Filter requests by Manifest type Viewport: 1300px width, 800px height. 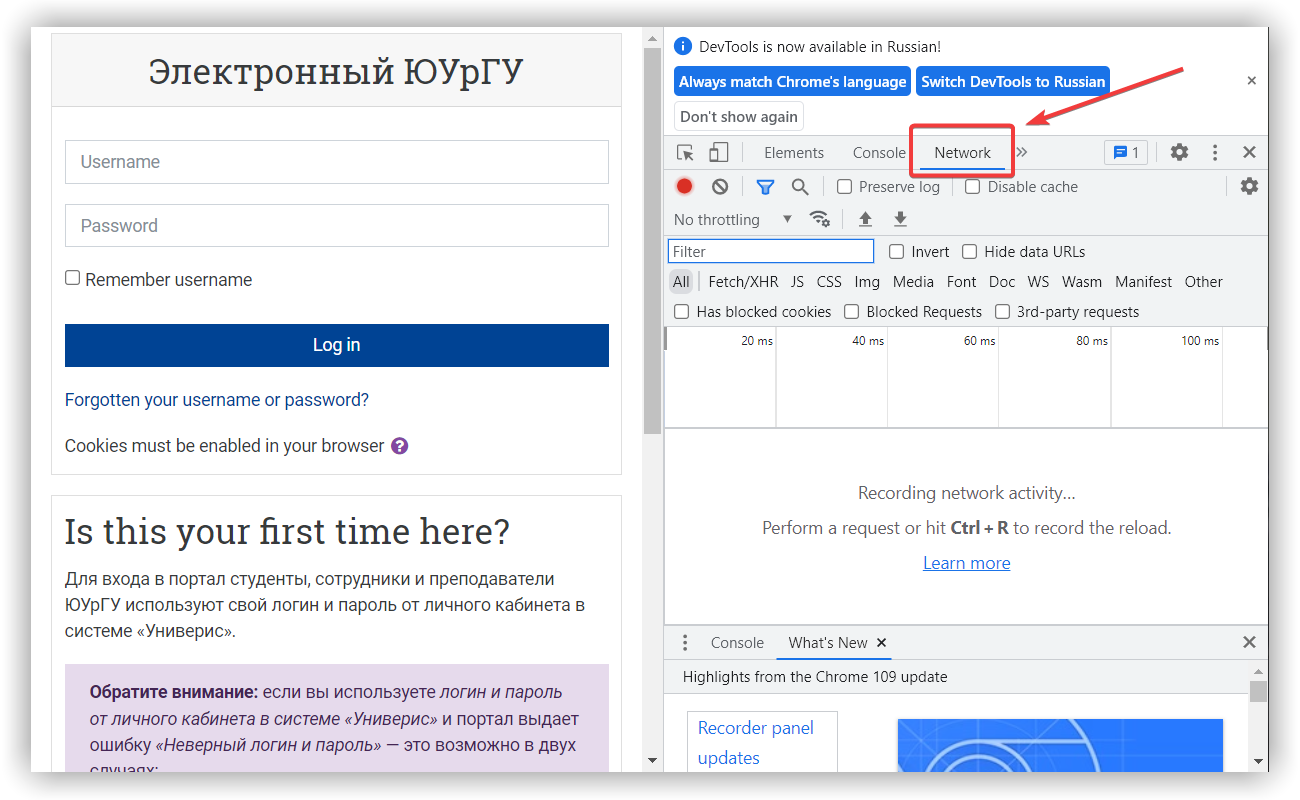(1143, 281)
